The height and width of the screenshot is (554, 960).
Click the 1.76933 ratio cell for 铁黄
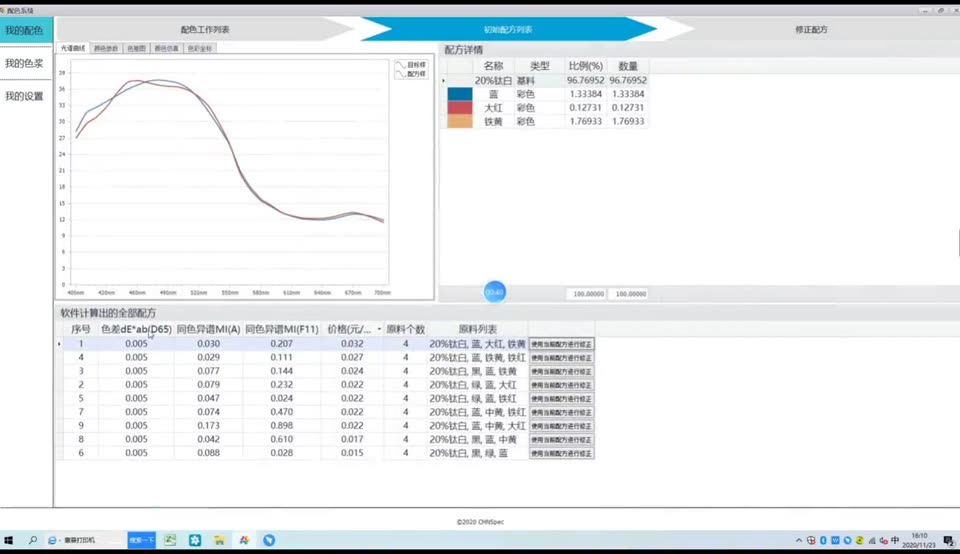coord(585,121)
